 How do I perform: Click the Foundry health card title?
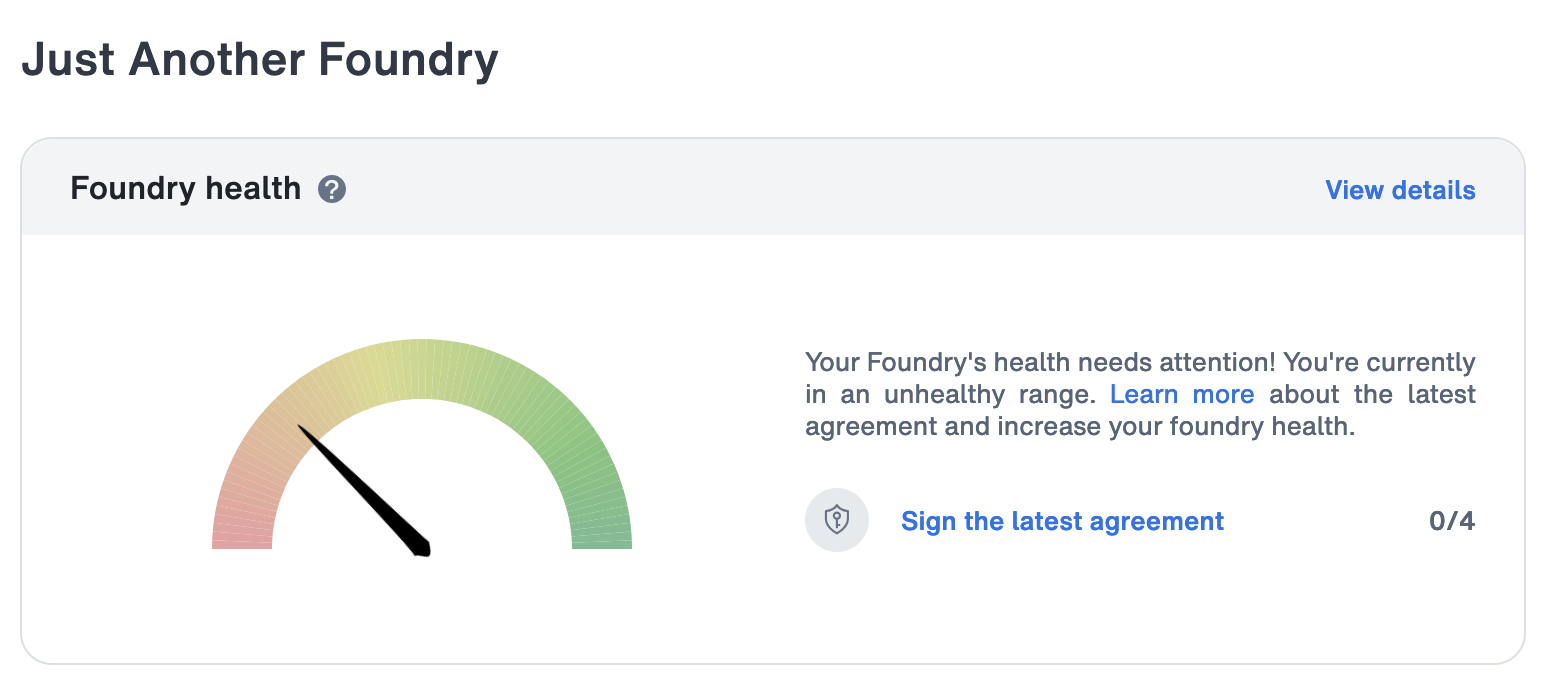186,188
